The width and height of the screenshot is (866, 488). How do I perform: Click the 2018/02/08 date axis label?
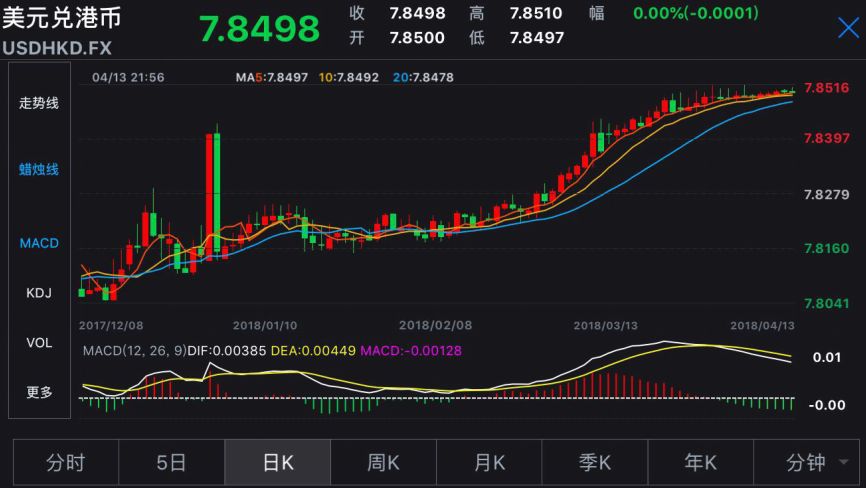coord(436,325)
